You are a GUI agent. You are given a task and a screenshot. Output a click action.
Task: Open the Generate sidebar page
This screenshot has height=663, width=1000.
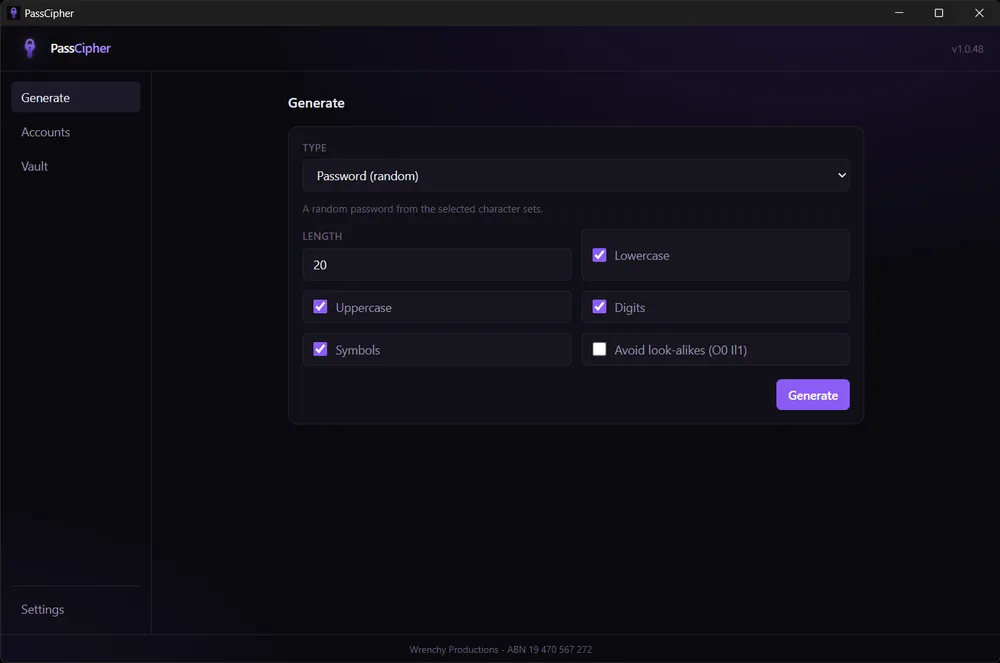click(75, 98)
